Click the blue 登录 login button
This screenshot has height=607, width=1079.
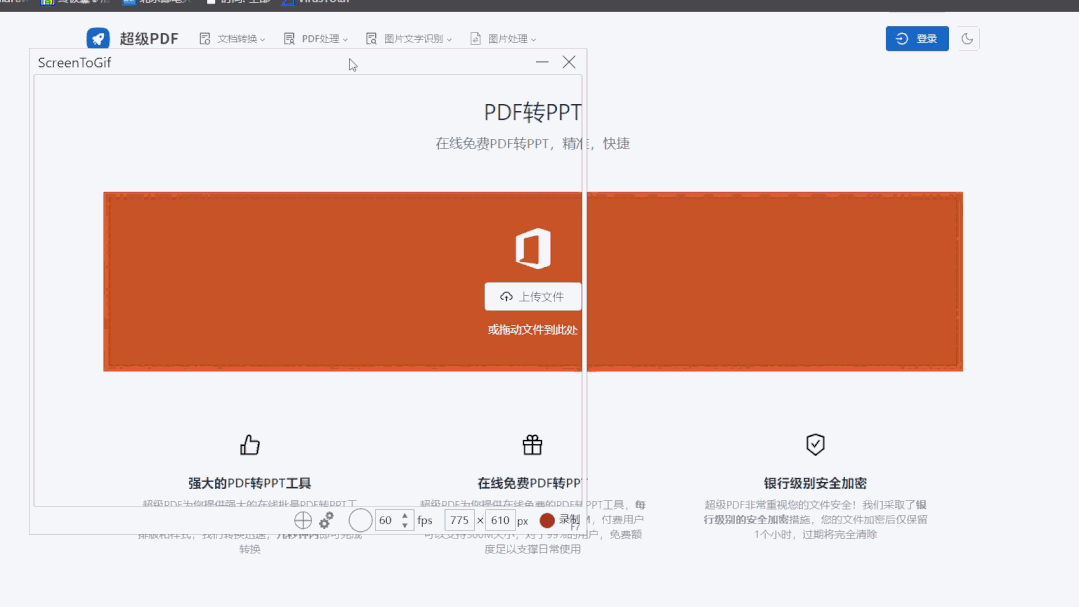(x=917, y=39)
